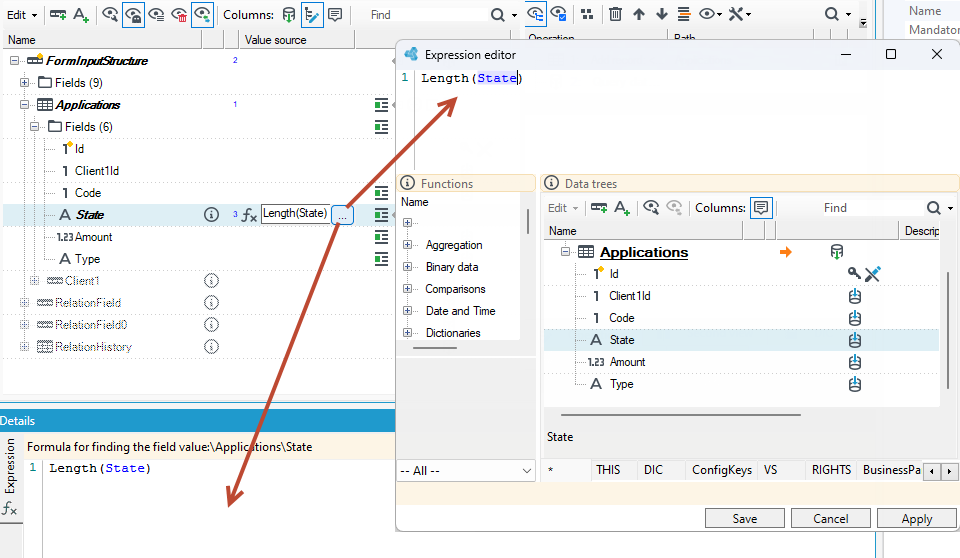Click the info icon on Client1 row
The width and height of the screenshot is (960, 558).
(211, 281)
